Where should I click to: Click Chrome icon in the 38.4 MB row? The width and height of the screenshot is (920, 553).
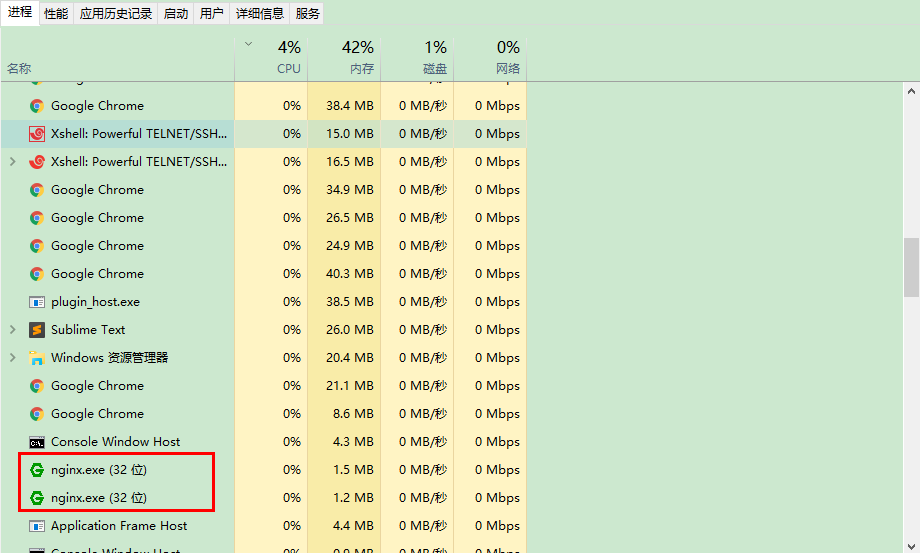coord(37,106)
